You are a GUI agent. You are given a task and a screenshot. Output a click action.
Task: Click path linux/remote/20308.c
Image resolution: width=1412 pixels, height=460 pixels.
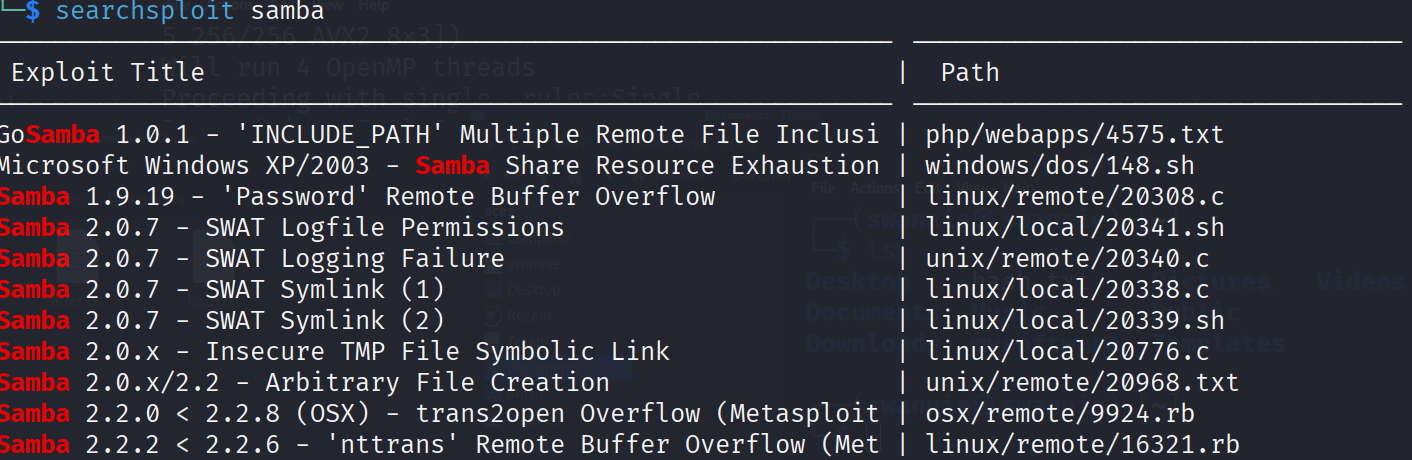coord(1074,196)
